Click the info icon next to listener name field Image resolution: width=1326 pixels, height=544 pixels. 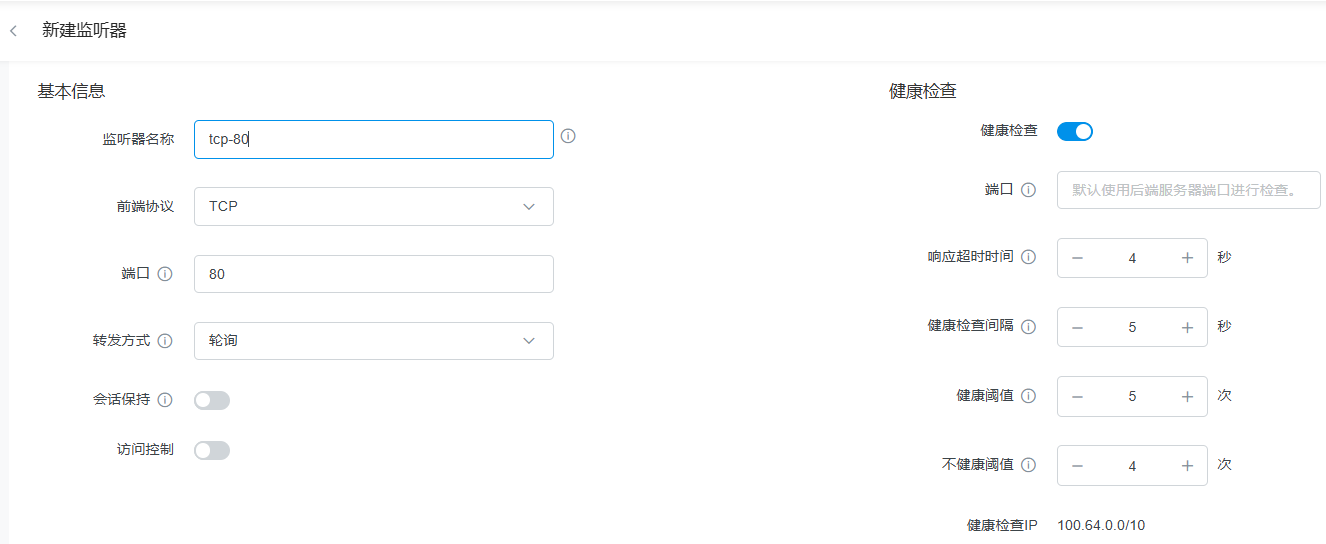[568, 136]
